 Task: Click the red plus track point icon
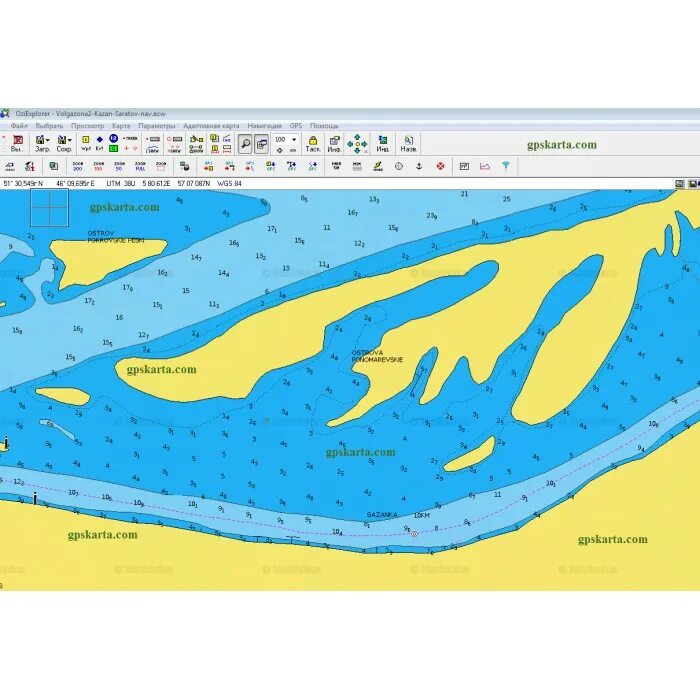click(126, 149)
